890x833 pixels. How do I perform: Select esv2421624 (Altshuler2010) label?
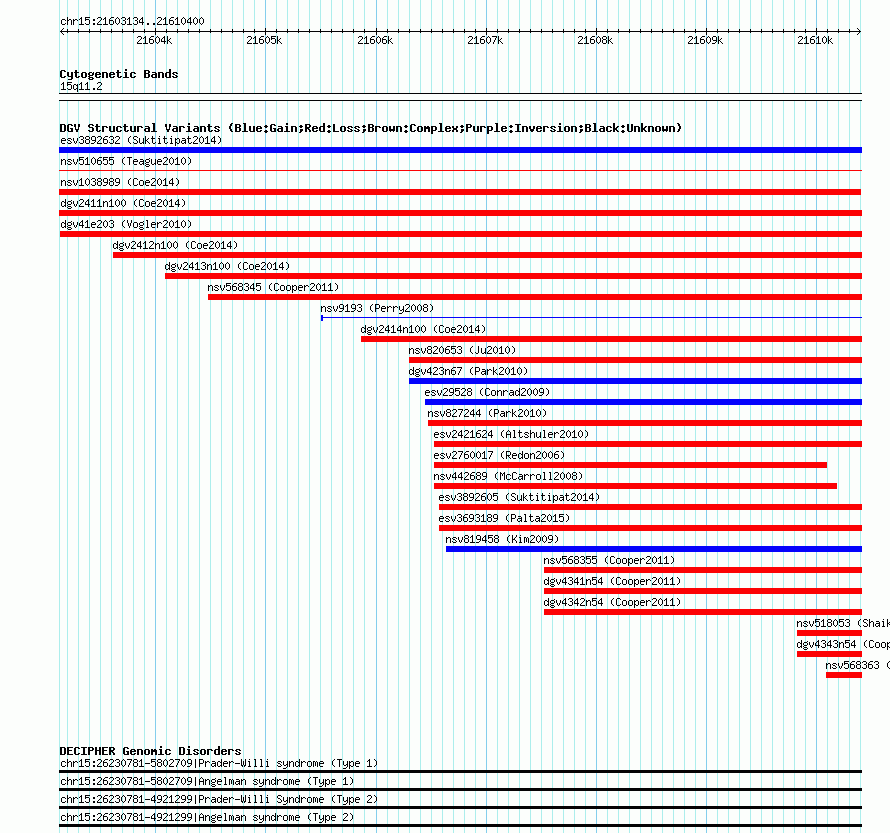511,434
